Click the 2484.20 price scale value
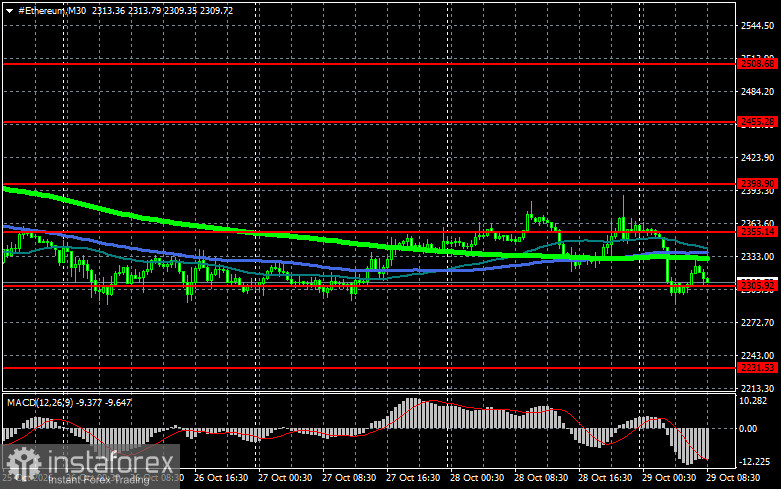The image size is (781, 489). click(758, 92)
